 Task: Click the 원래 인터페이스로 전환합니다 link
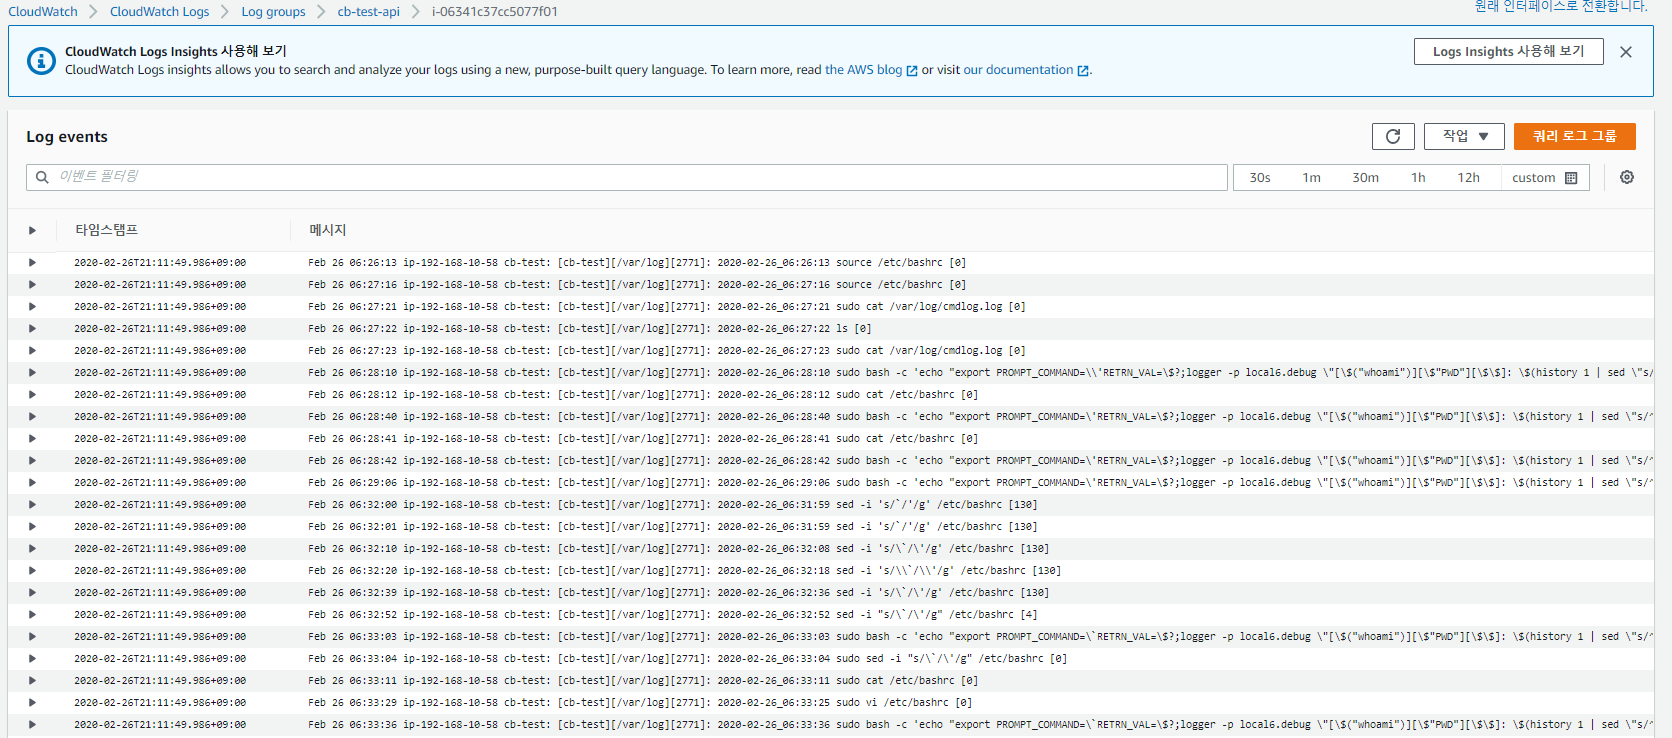(x=1560, y=6)
